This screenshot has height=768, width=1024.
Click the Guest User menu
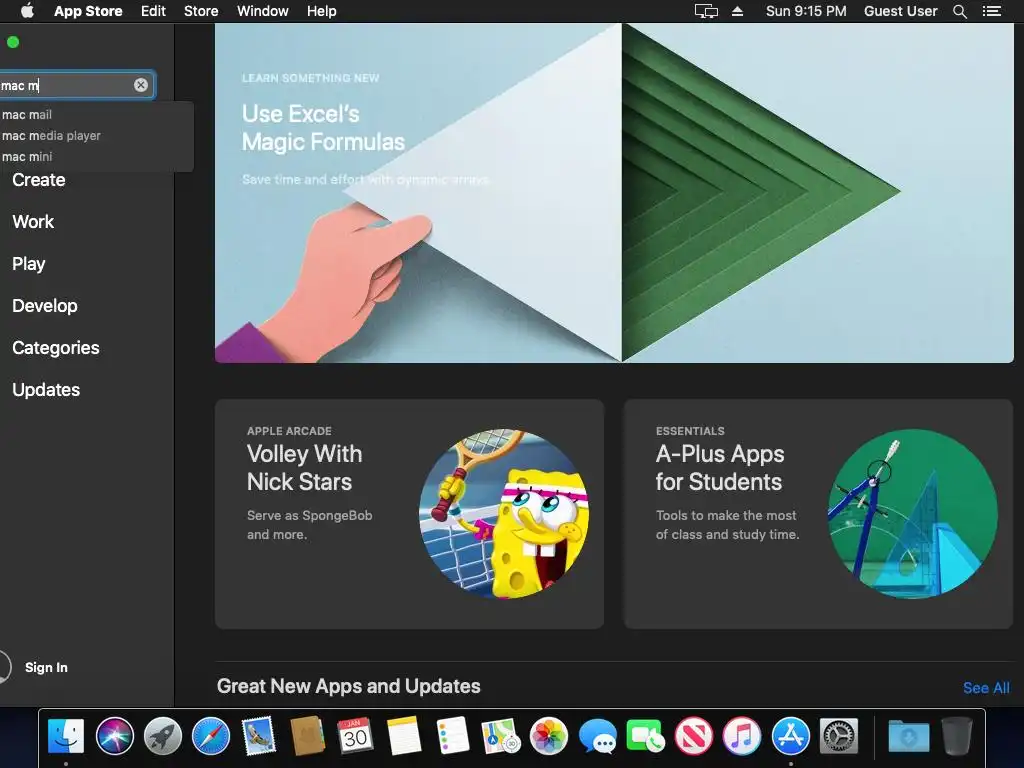tap(901, 11)
